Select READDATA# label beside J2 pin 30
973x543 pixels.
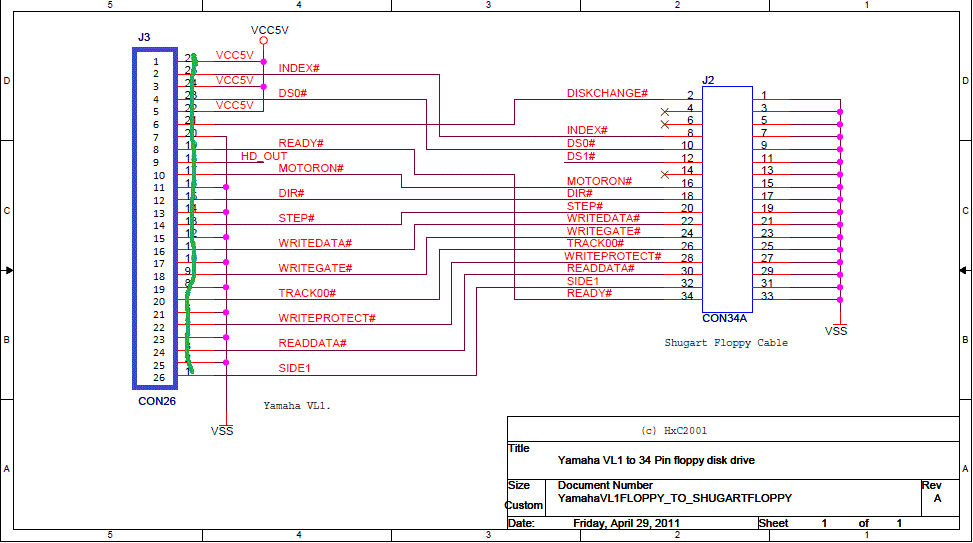point(600,268)
